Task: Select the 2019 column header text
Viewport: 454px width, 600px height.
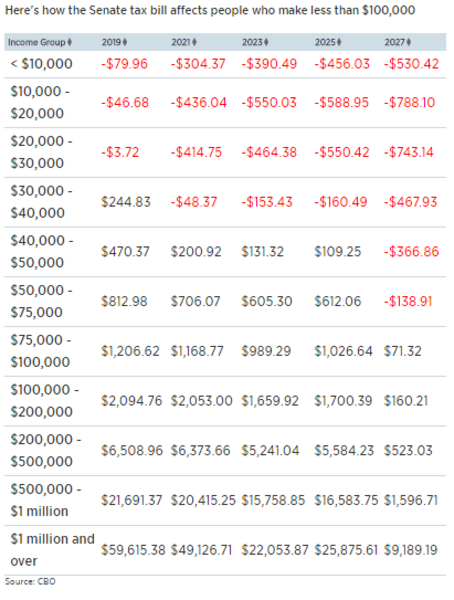Action: pos(111,42)
